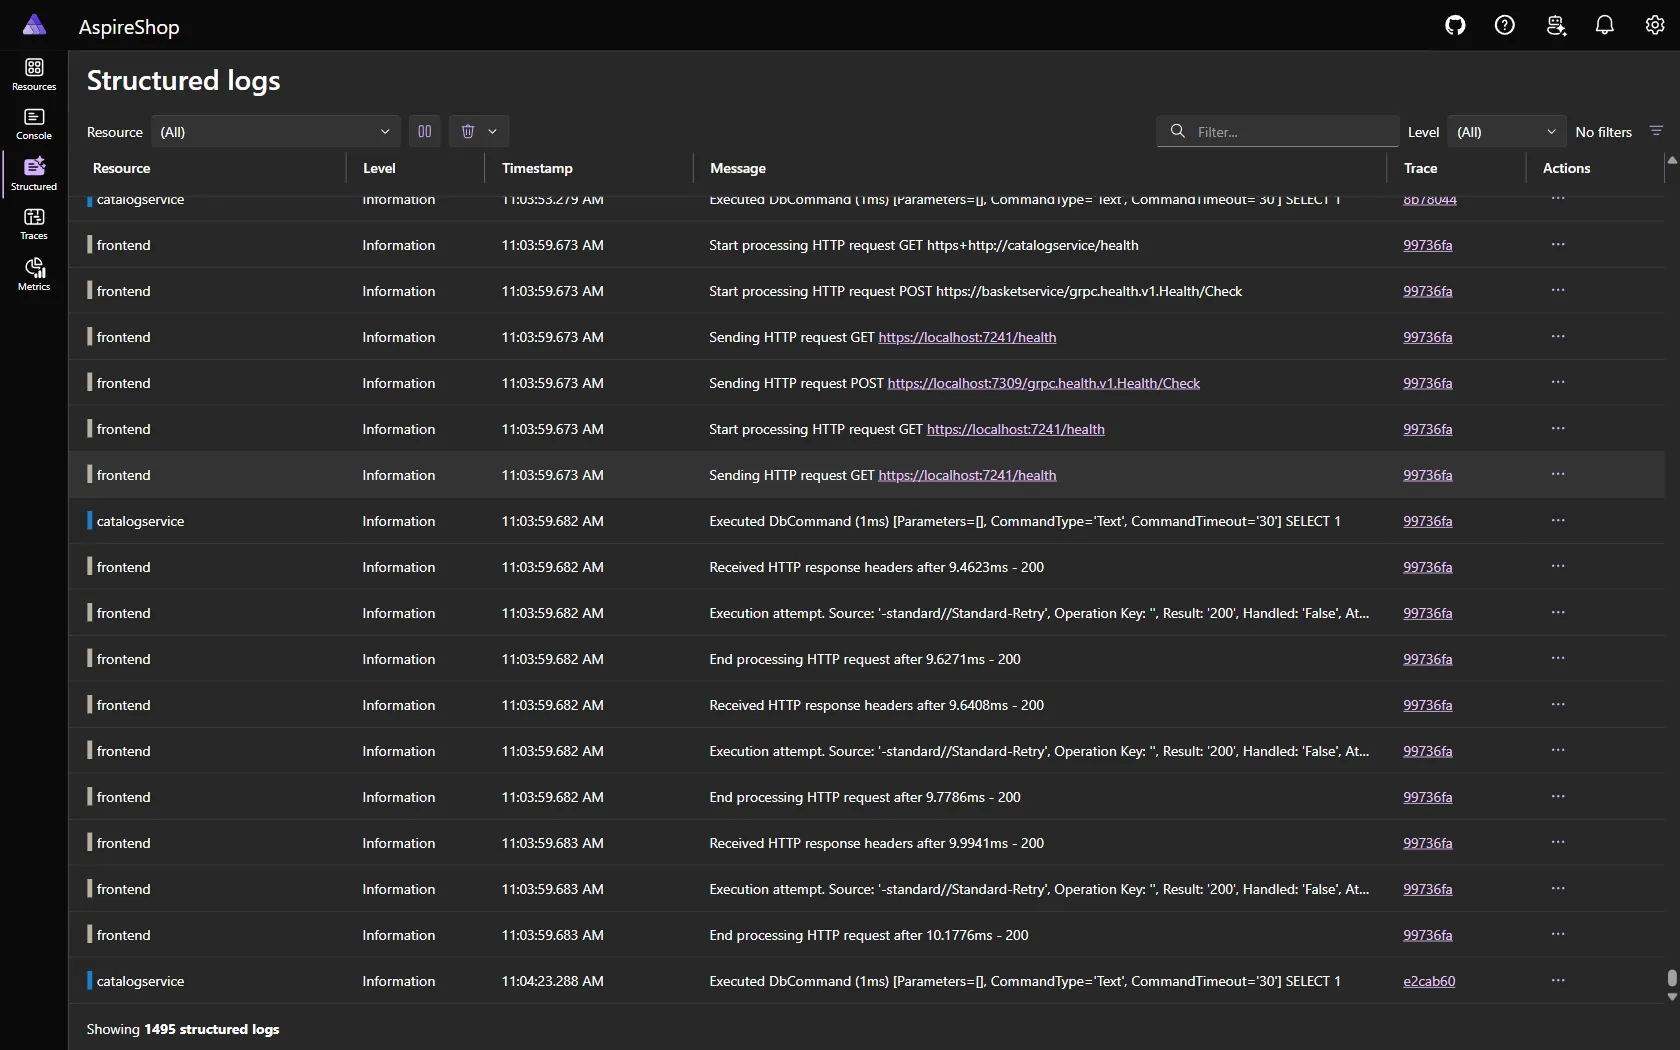Open the localhost:7309 grpc Health/Check link
1680x1050 pixels.
click(1043, 383)
